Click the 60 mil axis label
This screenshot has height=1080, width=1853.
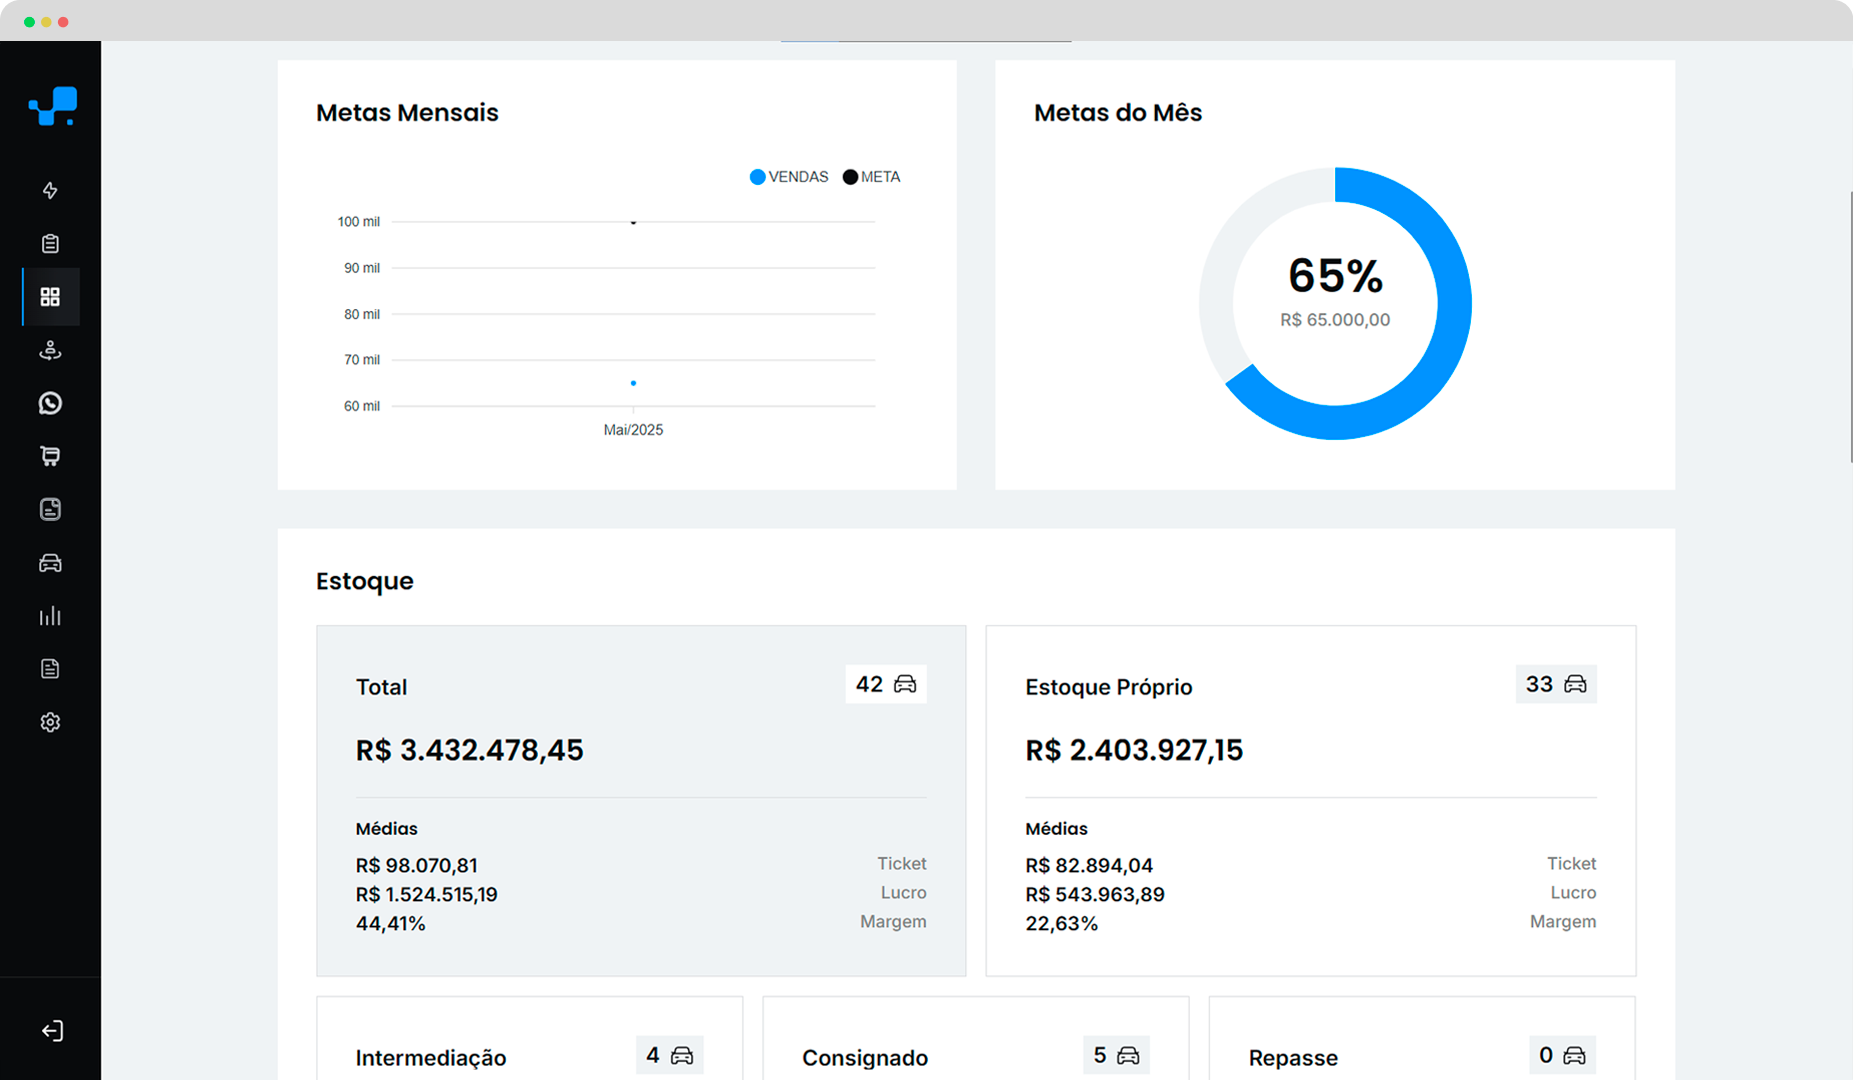tap(361, 406)
